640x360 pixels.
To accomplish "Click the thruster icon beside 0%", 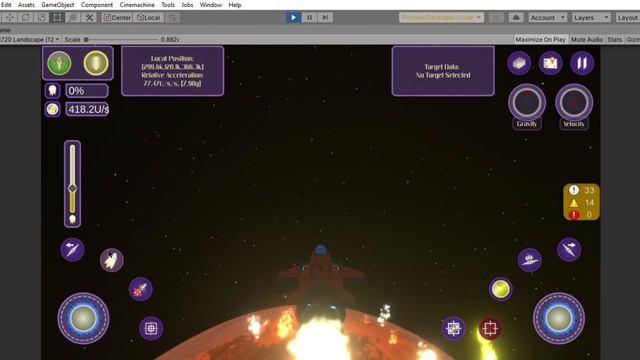I will (x=53, y=91).
